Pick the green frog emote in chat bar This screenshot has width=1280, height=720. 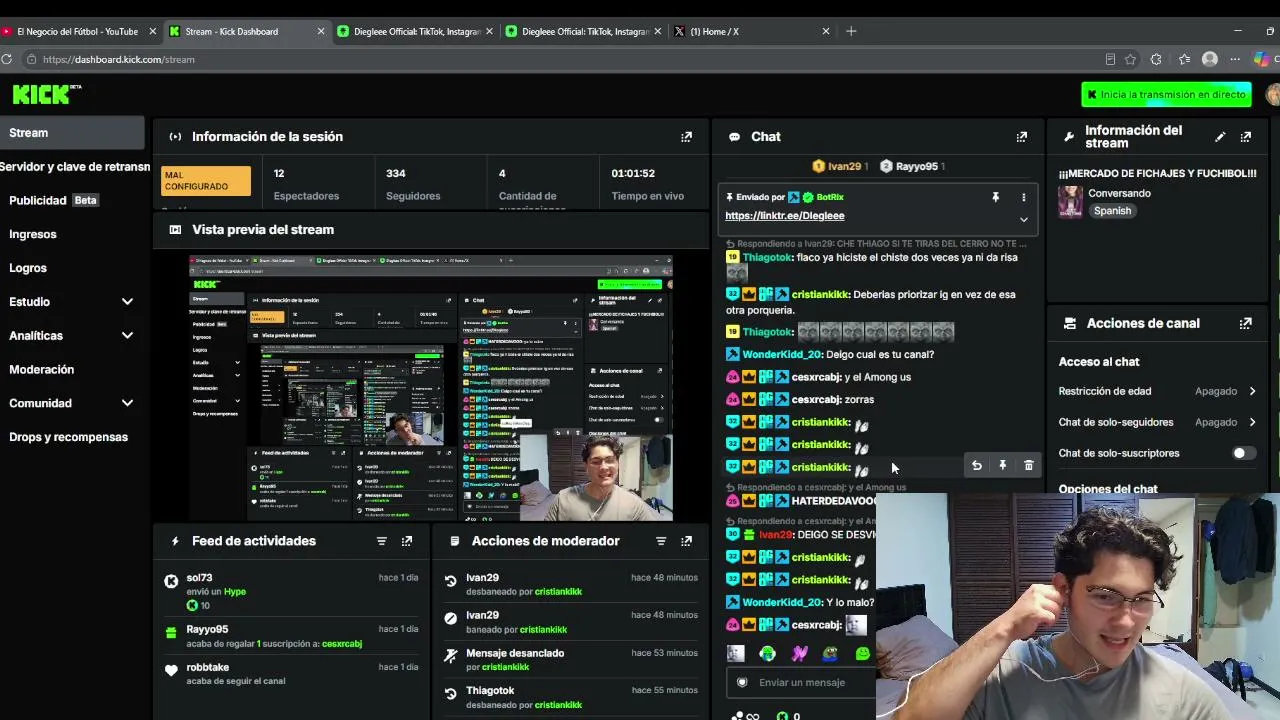coord(831,654)
